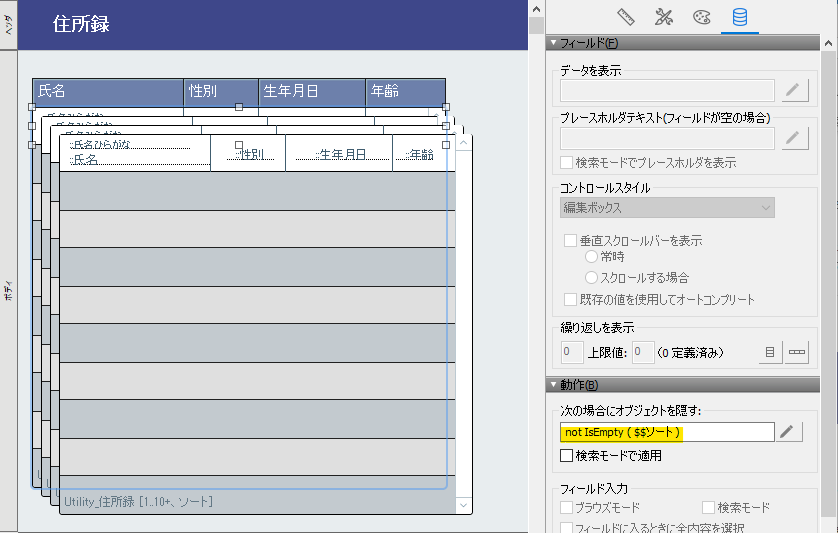Click the 氏名 column header
838x533 pixels.
[x=108, y=91]
